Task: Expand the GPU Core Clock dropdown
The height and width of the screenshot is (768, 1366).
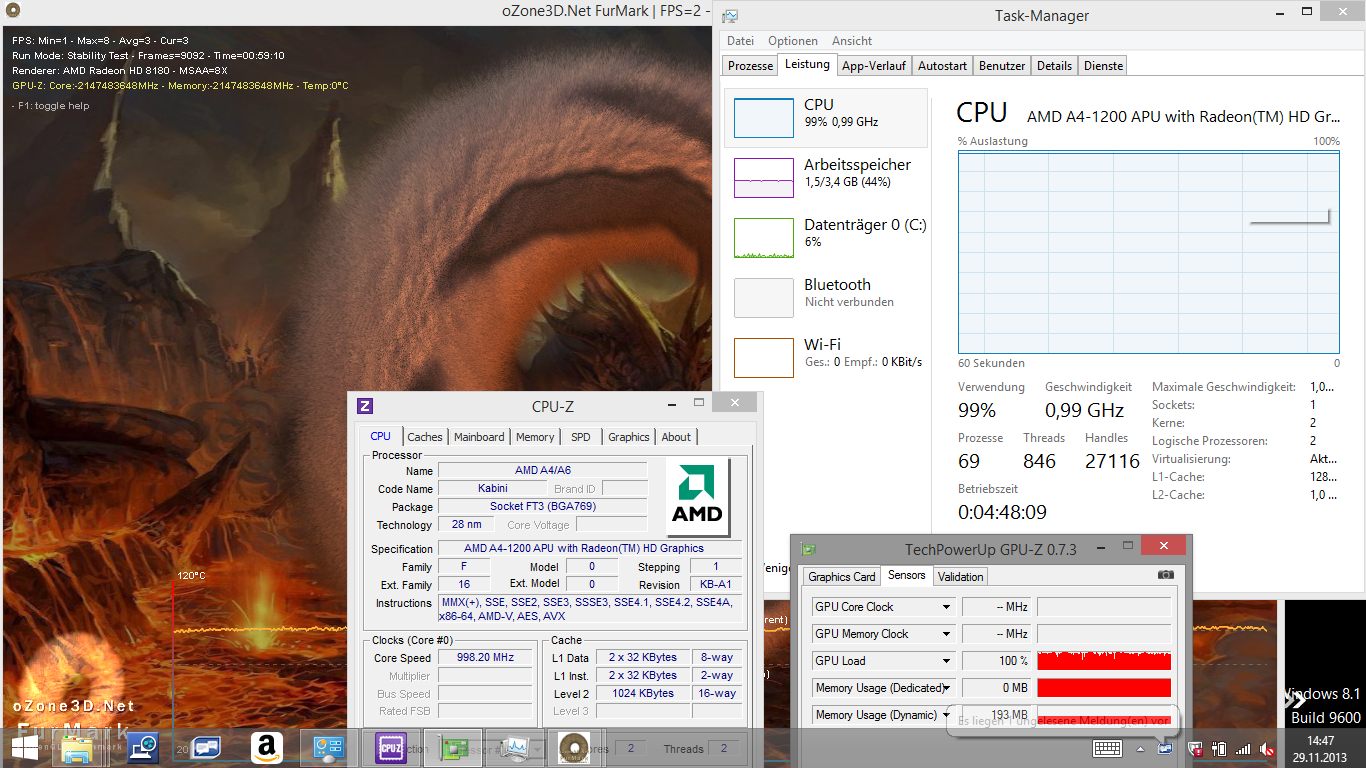Action: (x=946, y=607)
